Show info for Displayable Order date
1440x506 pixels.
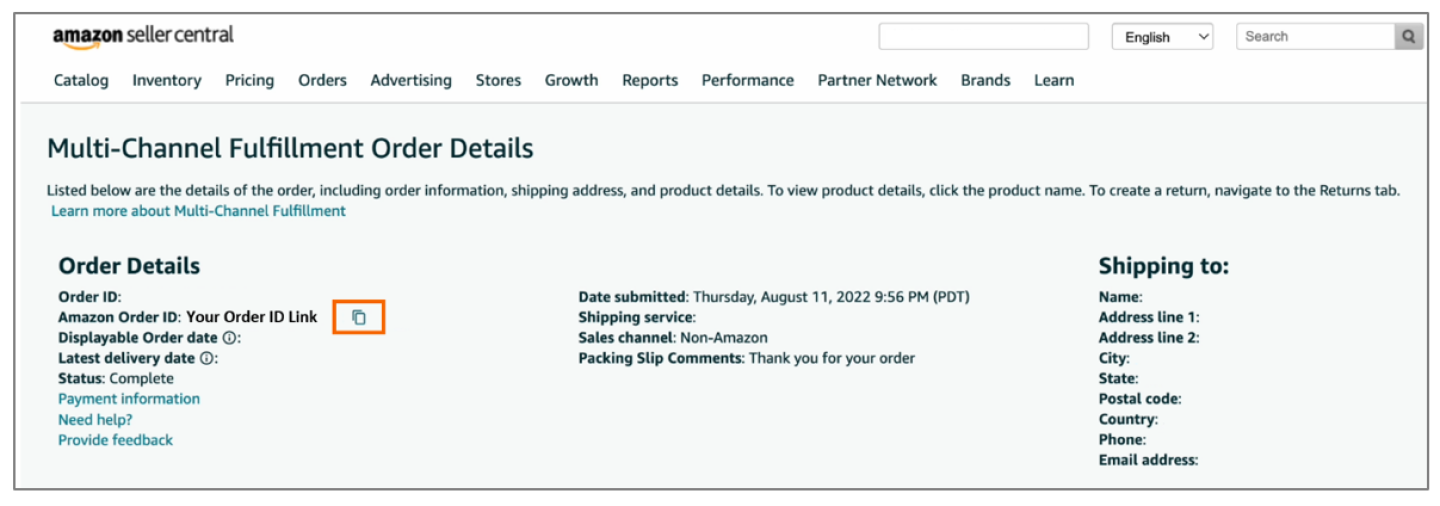[x=229, y=338]
